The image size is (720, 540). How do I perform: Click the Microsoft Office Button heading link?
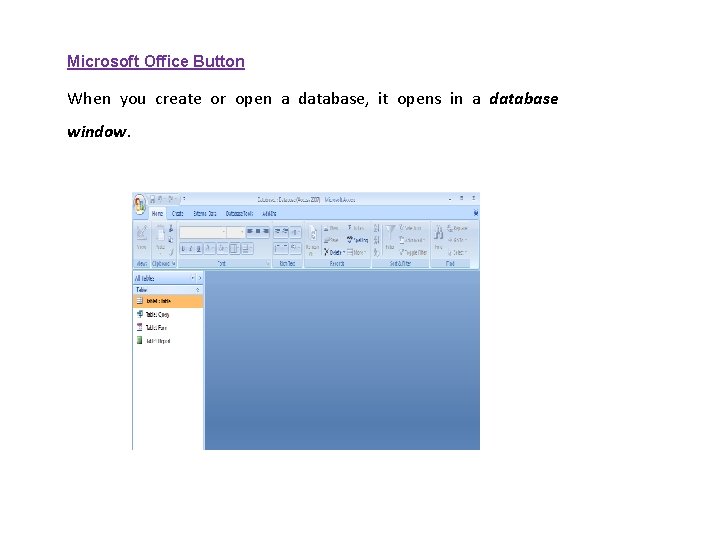pos(156,62)
